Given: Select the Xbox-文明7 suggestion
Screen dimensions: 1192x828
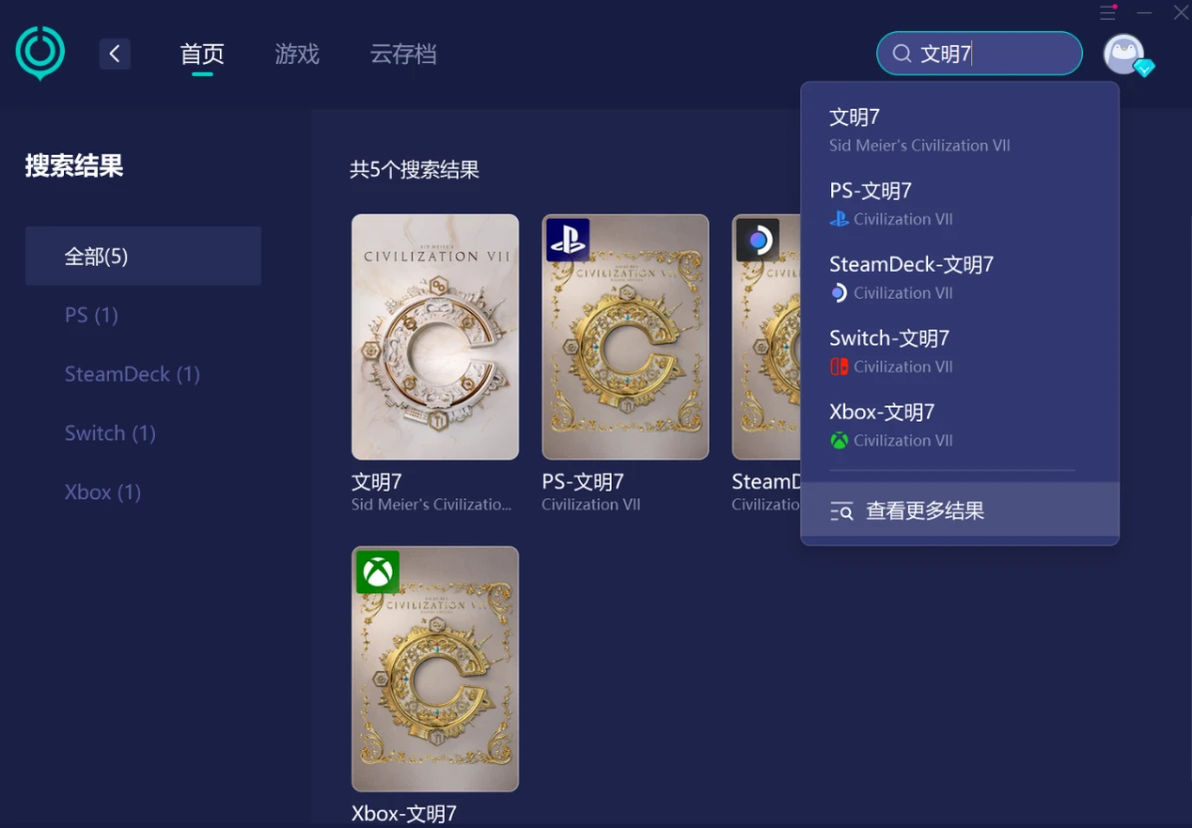Looking at the screenshot, I should pos(959,425).
